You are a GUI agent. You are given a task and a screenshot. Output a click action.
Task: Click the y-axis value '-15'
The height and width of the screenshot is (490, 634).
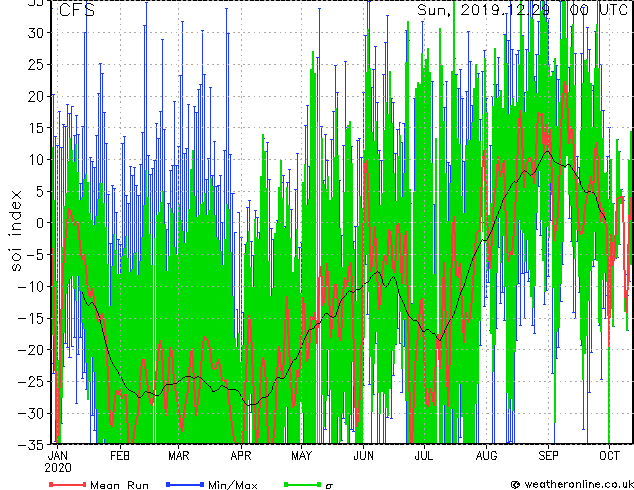[31, 318]
